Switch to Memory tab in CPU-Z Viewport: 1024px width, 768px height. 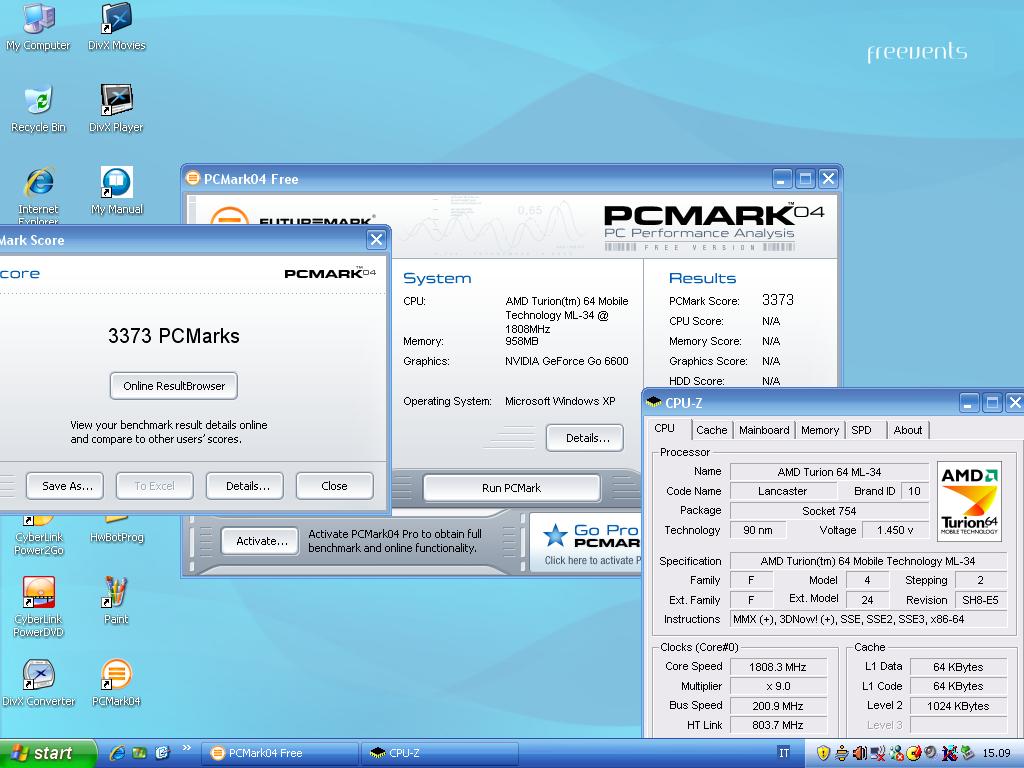pyautogui.click(x=820, y=430)
